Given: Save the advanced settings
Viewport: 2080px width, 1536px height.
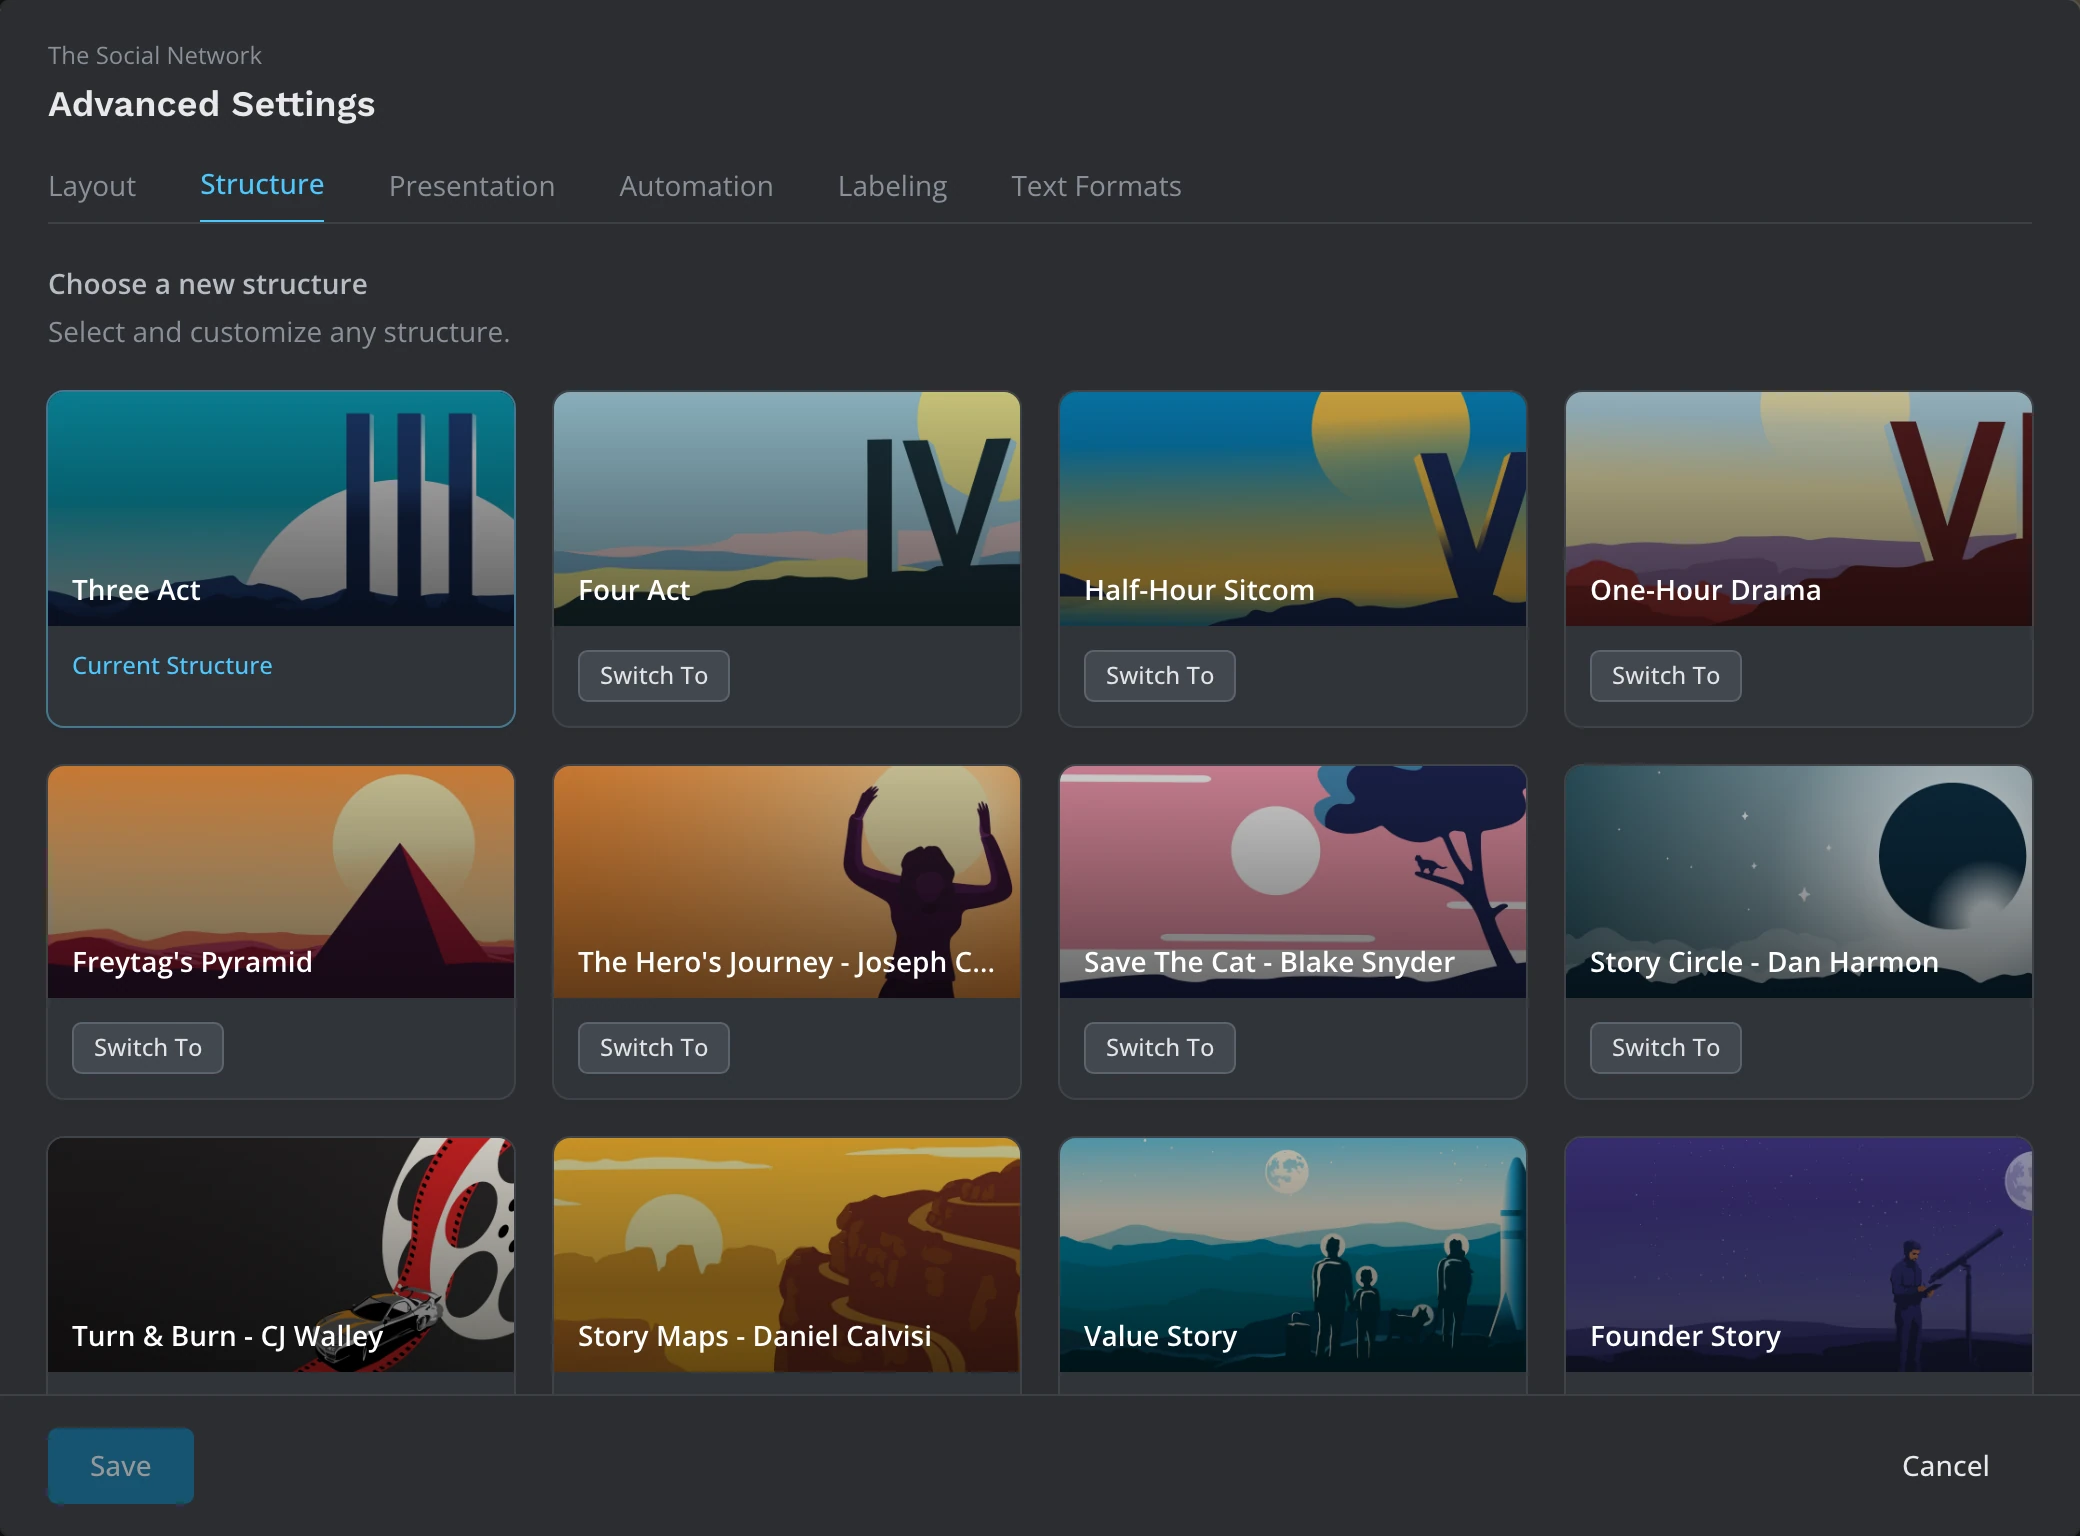Looking at the screenshot, I should click(x=121, y=1466).
